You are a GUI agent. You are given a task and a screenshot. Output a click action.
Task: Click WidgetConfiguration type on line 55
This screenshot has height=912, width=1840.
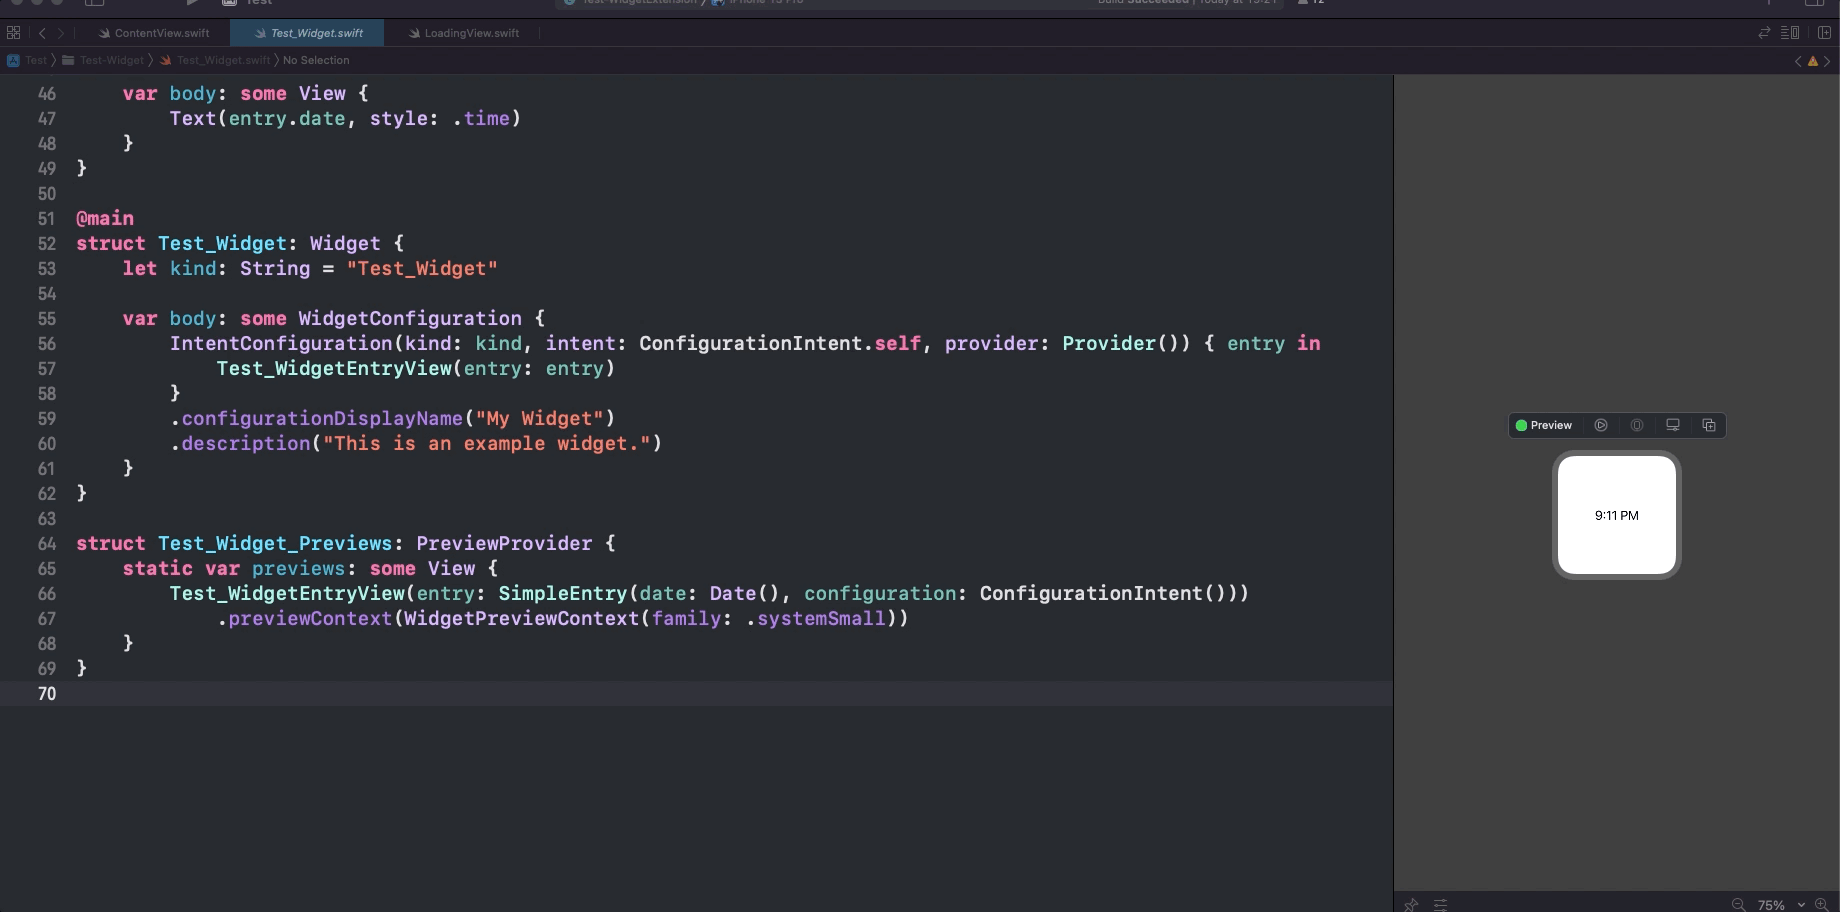(x=410, y=318)
